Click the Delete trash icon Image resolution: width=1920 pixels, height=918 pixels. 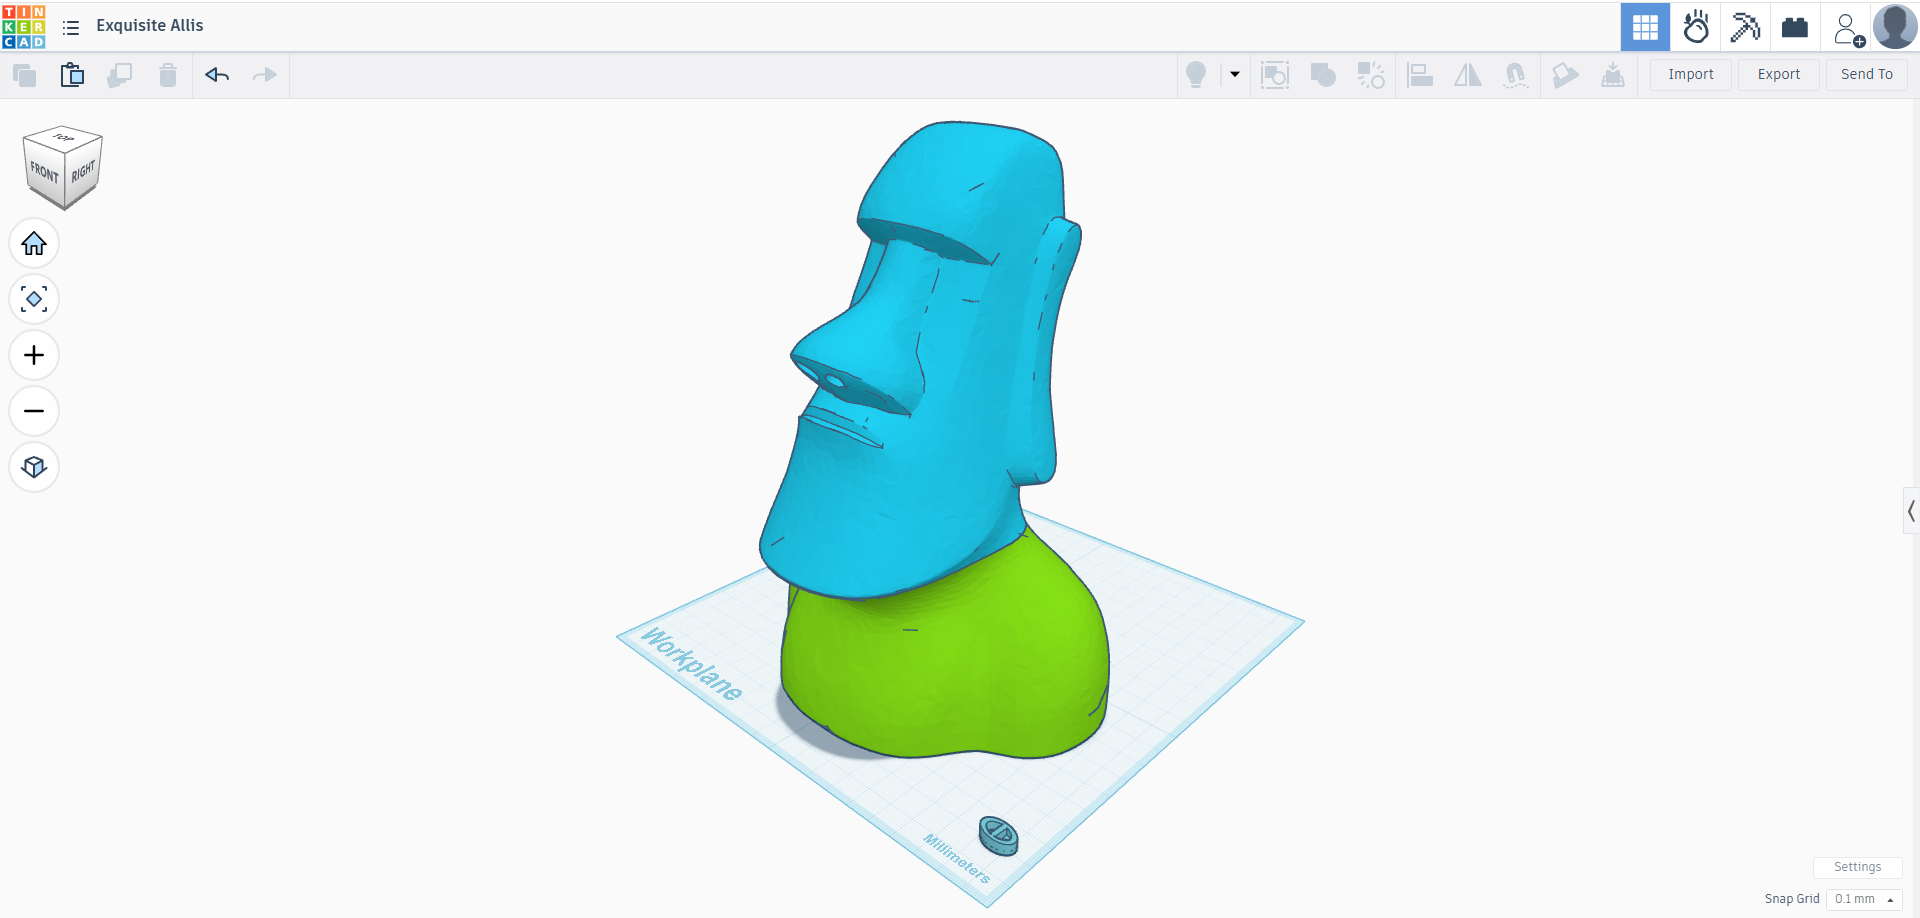(x=168, y=75)
